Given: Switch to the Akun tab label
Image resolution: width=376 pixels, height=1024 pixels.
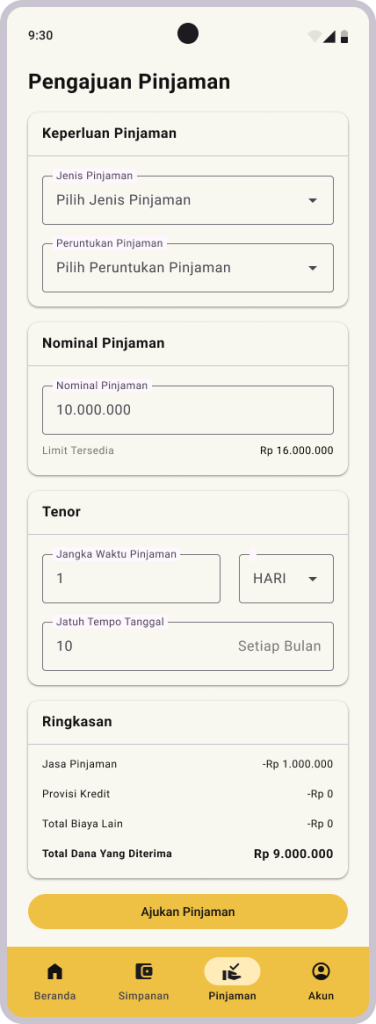Looking at the screenshot, I should pos(321,996).
